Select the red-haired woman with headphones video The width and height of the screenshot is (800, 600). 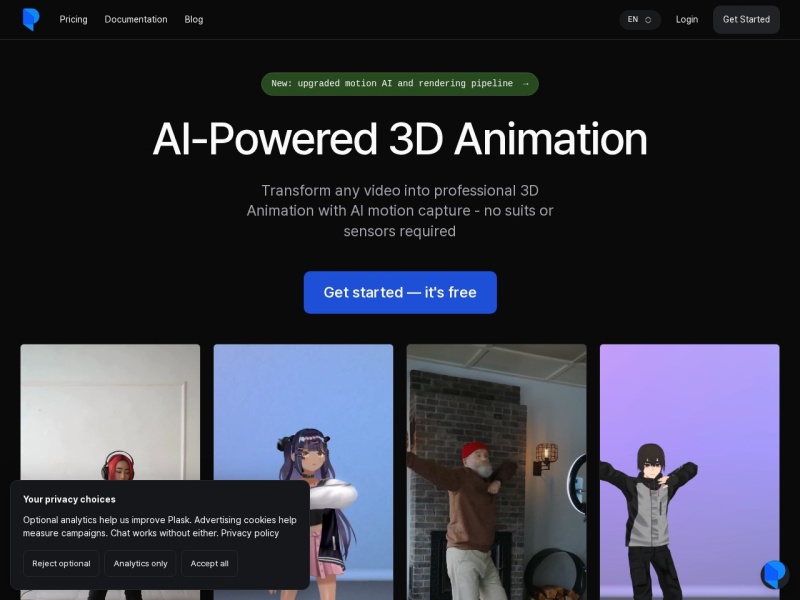pos(110,411)
